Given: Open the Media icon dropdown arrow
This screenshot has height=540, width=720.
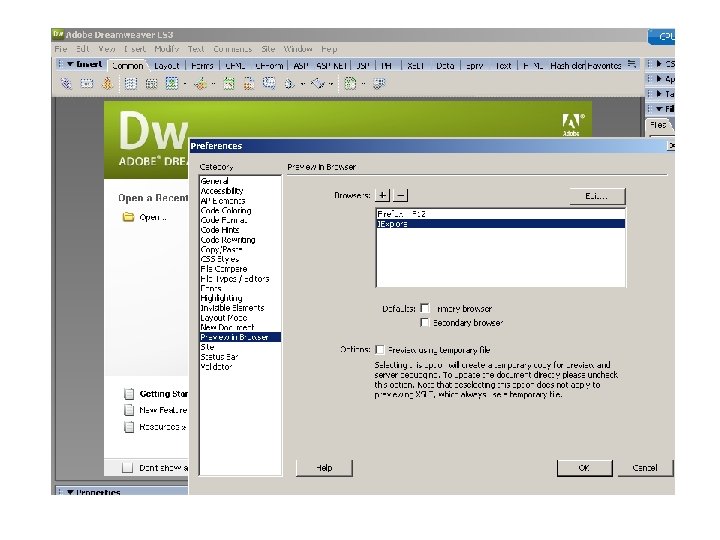Looking at the screenshot, I should (x=214, y=84).
